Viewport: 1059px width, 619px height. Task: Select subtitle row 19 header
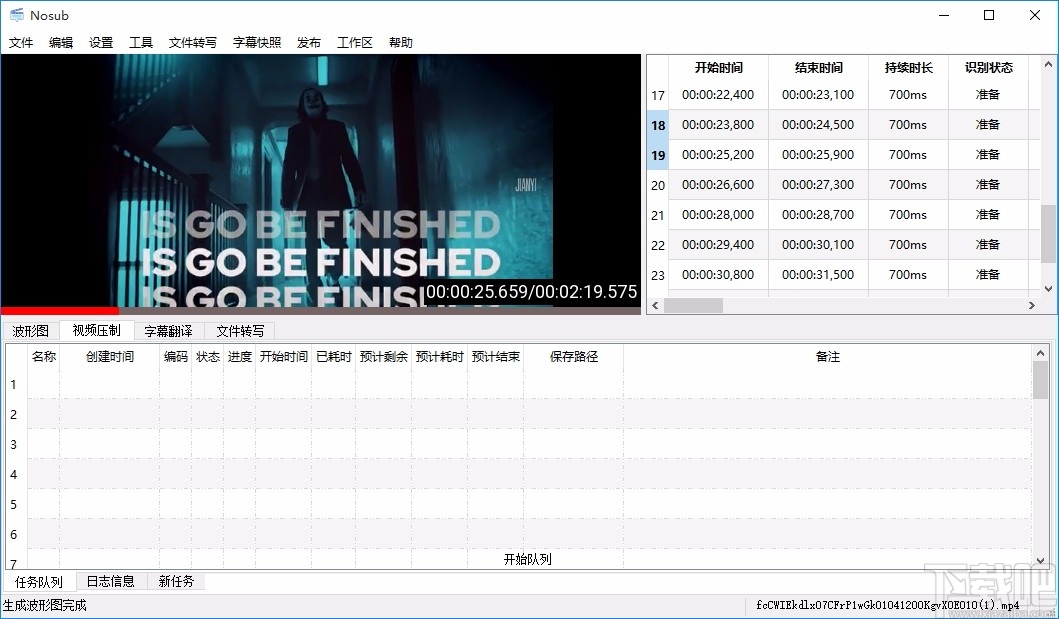tap(658, 155)
